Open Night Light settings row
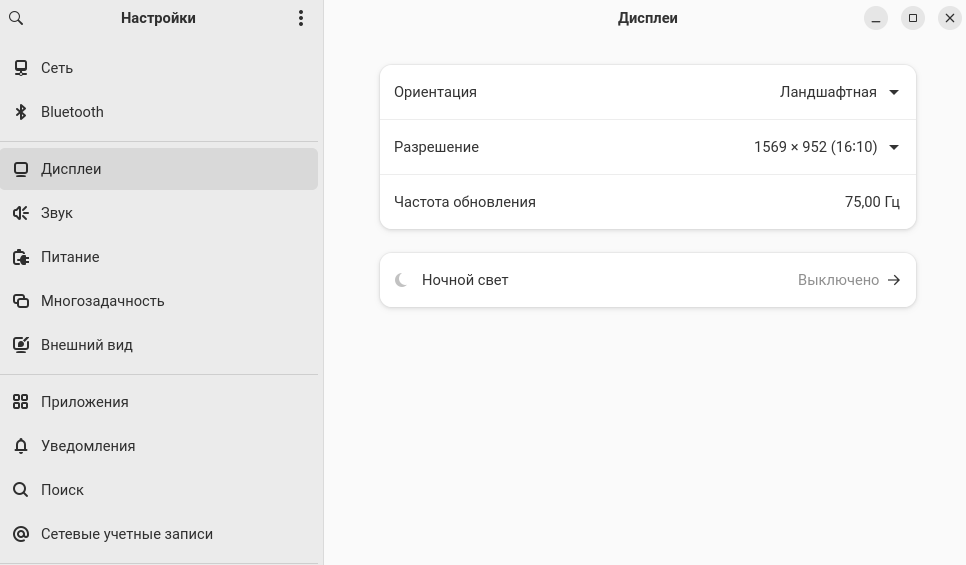The image size is (966, 565). tap(647, 280)
